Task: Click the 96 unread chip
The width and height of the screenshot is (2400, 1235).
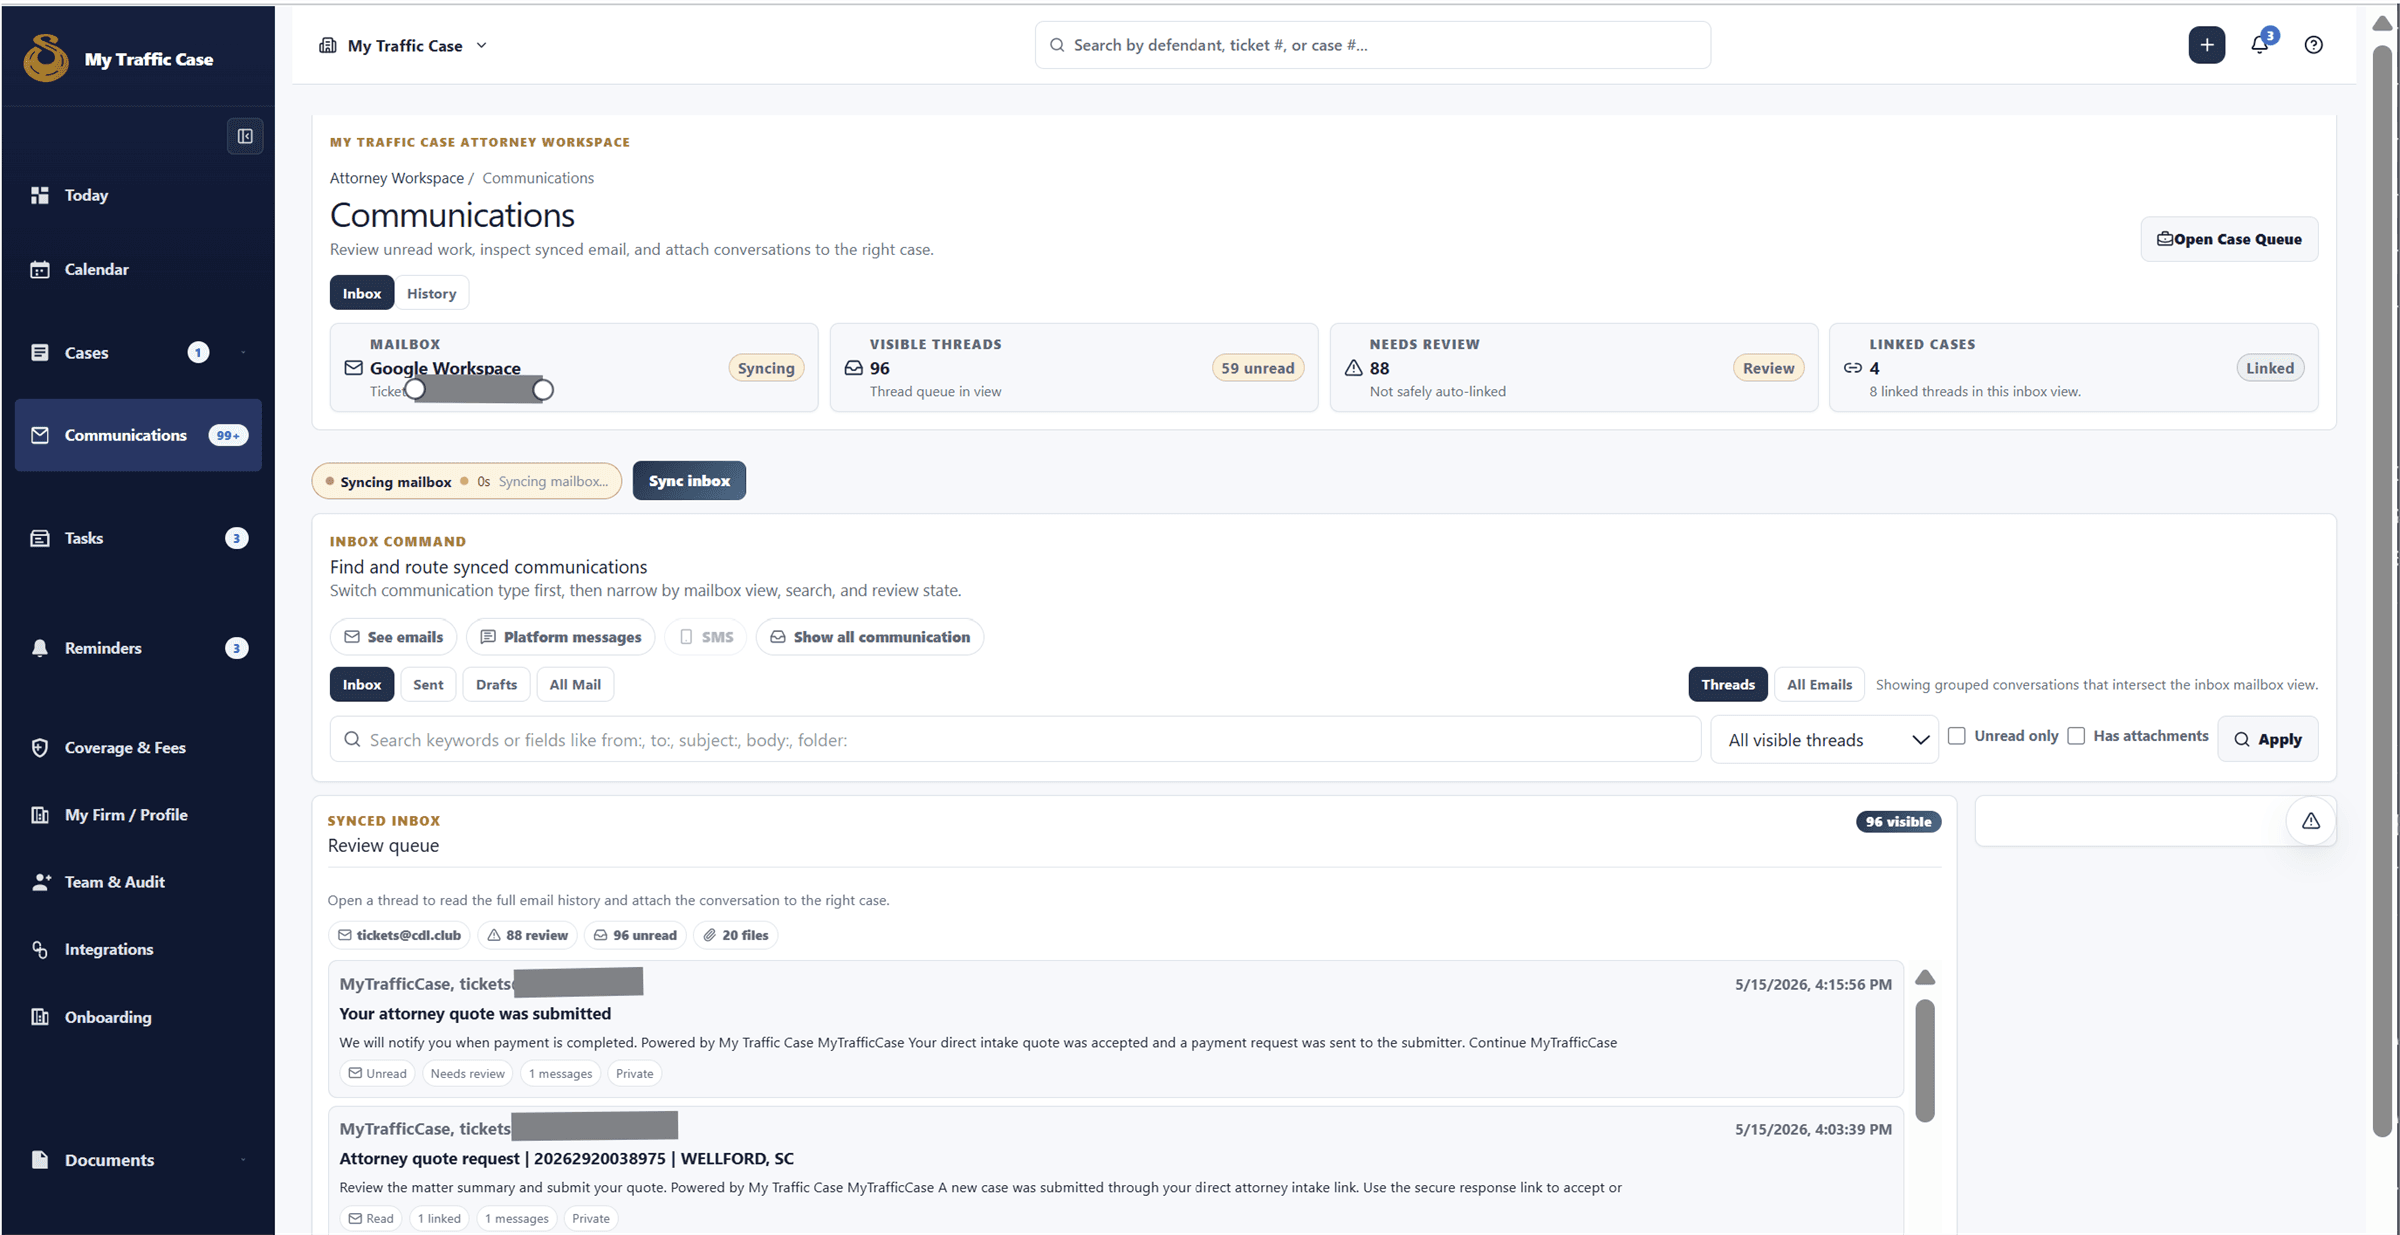Action: click(x=635, y=935)
